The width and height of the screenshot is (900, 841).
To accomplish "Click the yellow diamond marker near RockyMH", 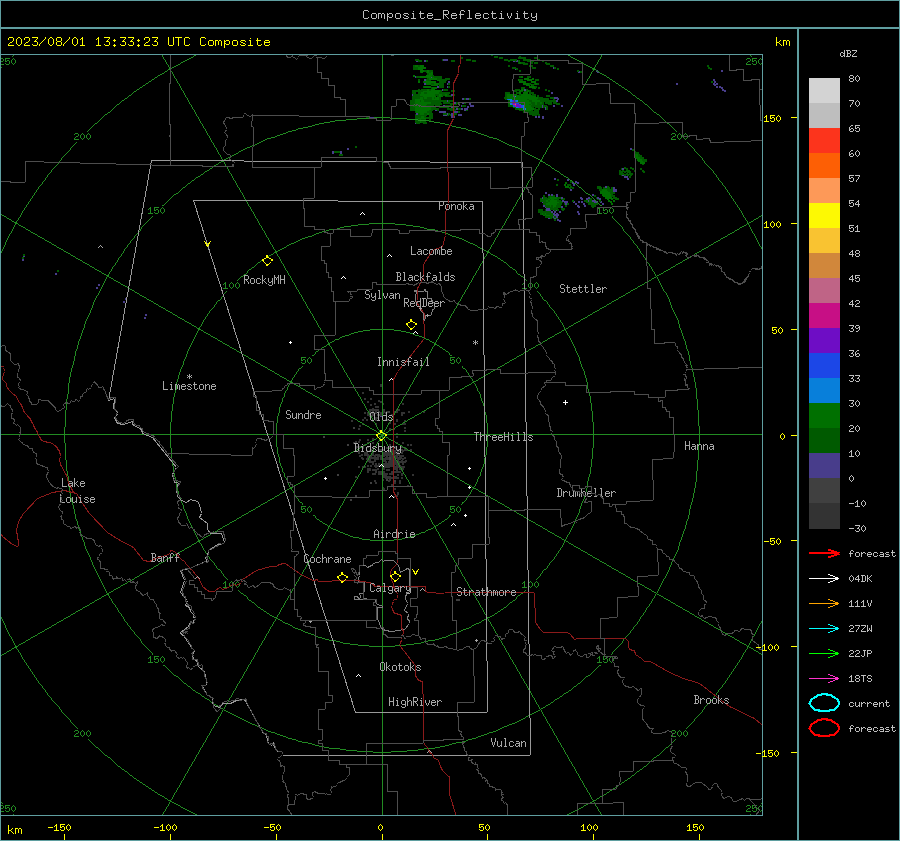I will click(267, 261).
